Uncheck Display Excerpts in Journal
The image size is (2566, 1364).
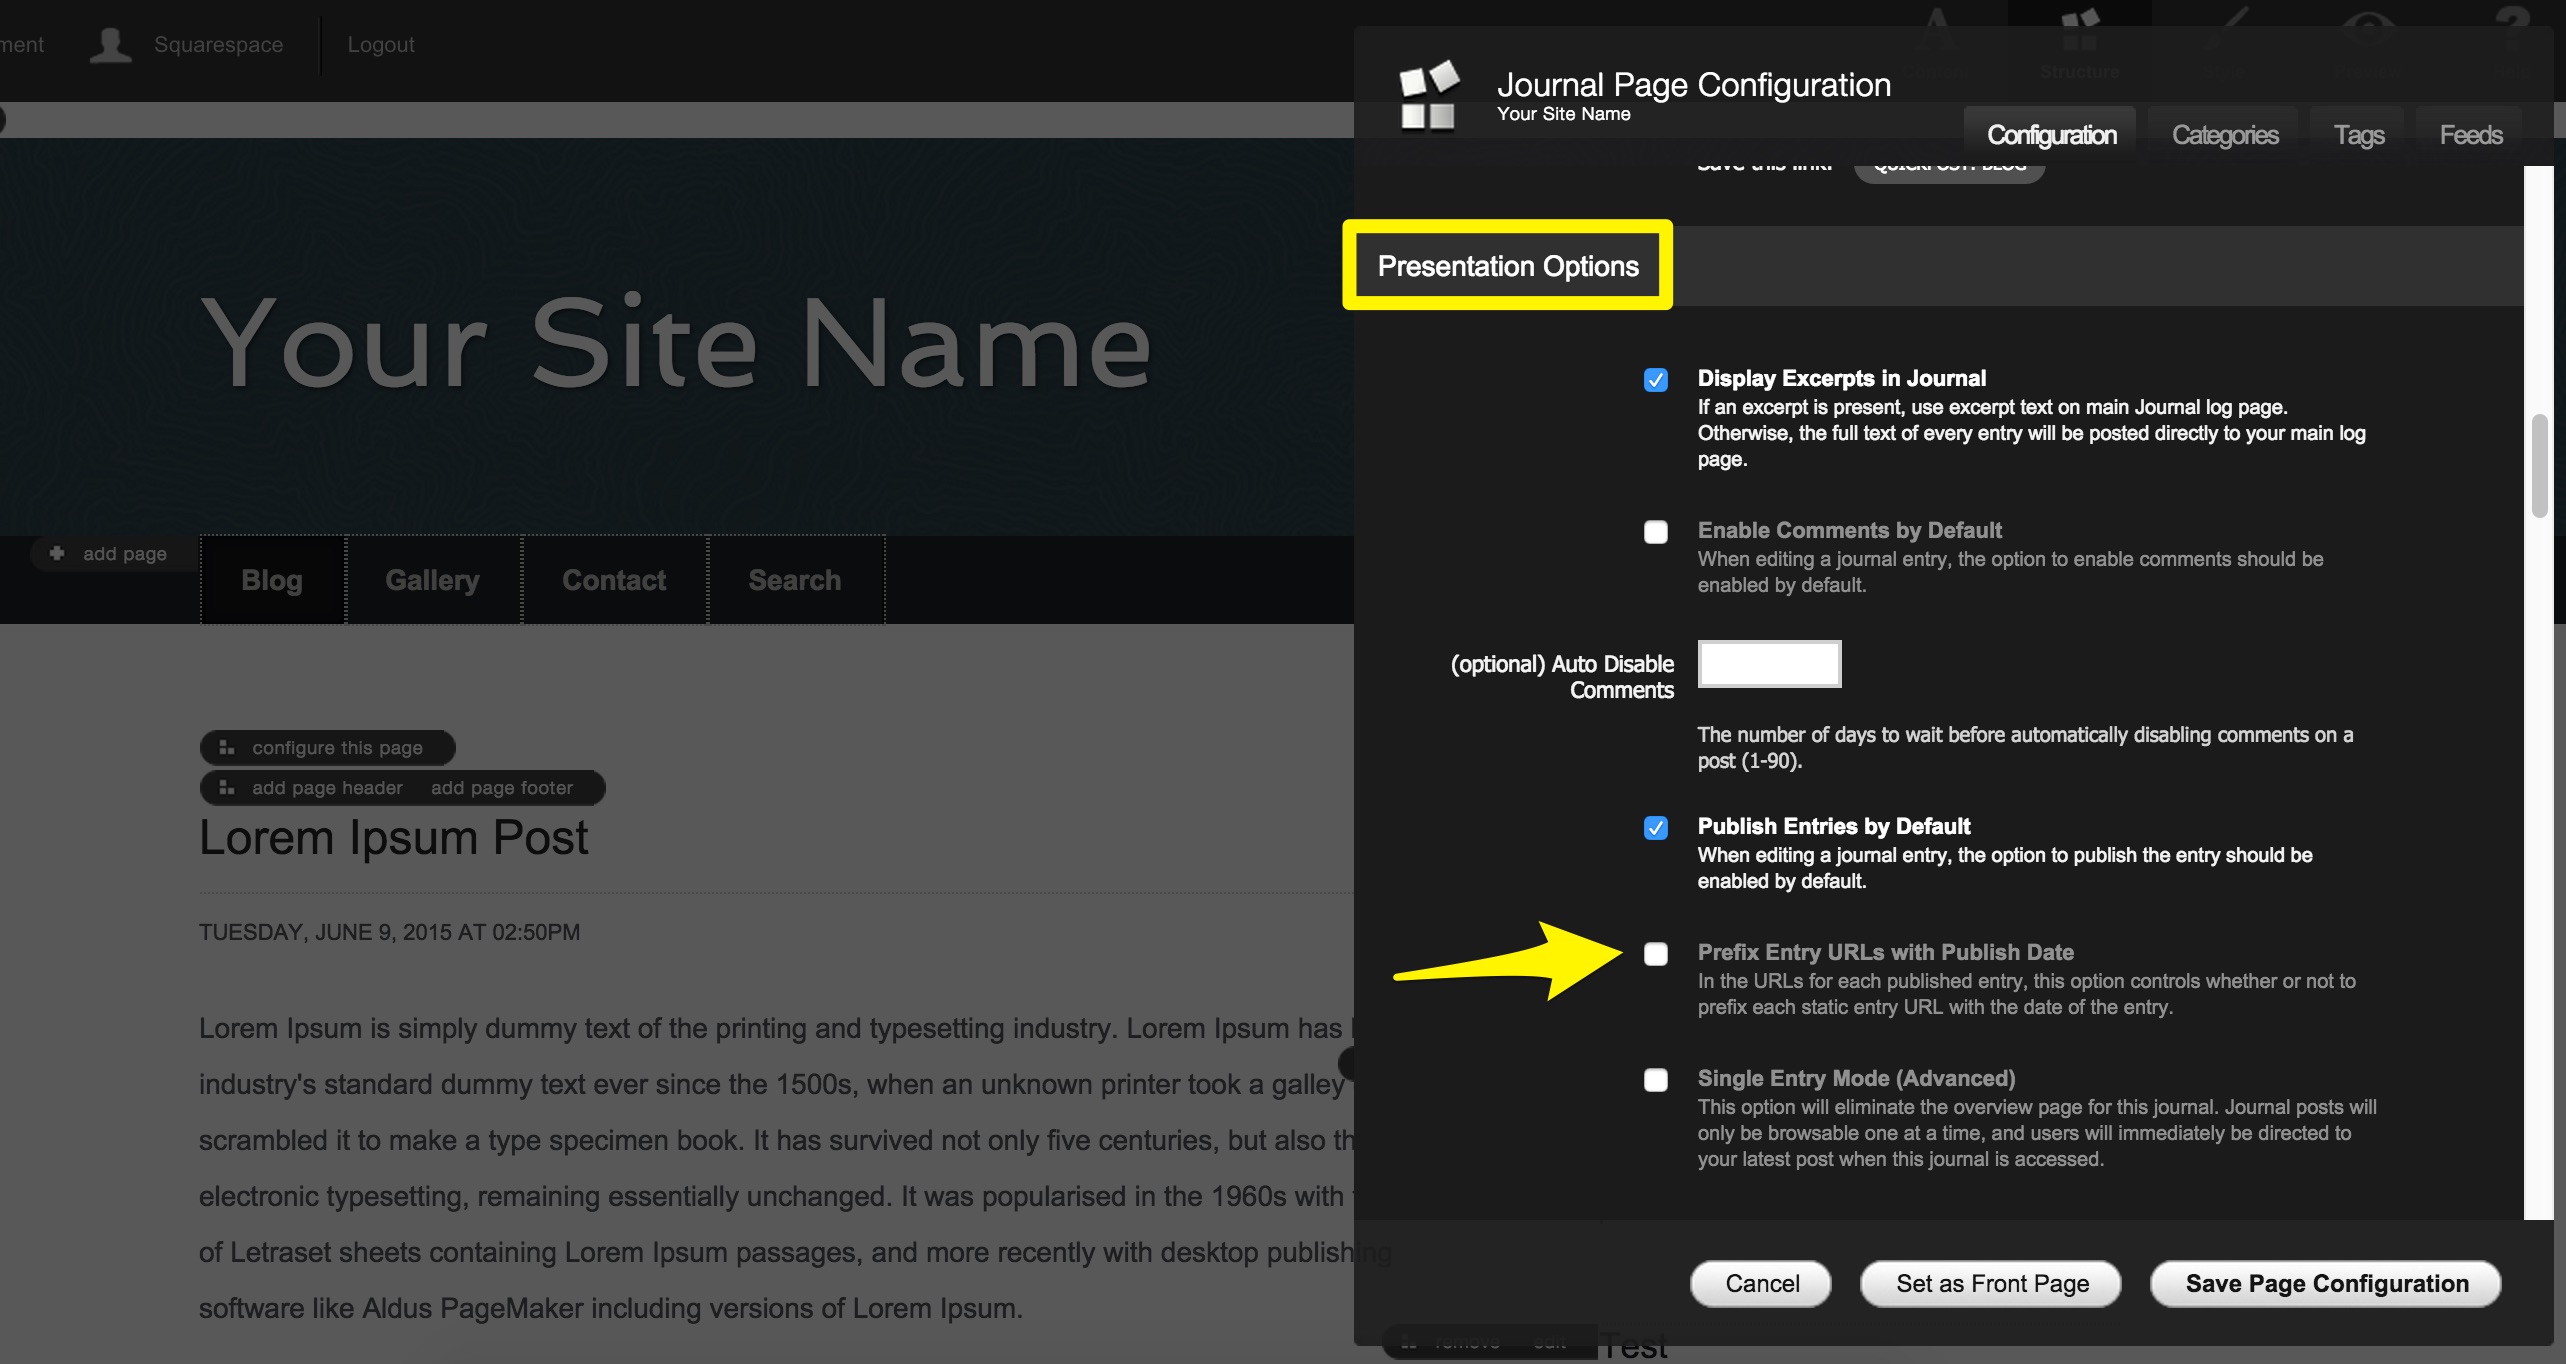[1655, 380]
